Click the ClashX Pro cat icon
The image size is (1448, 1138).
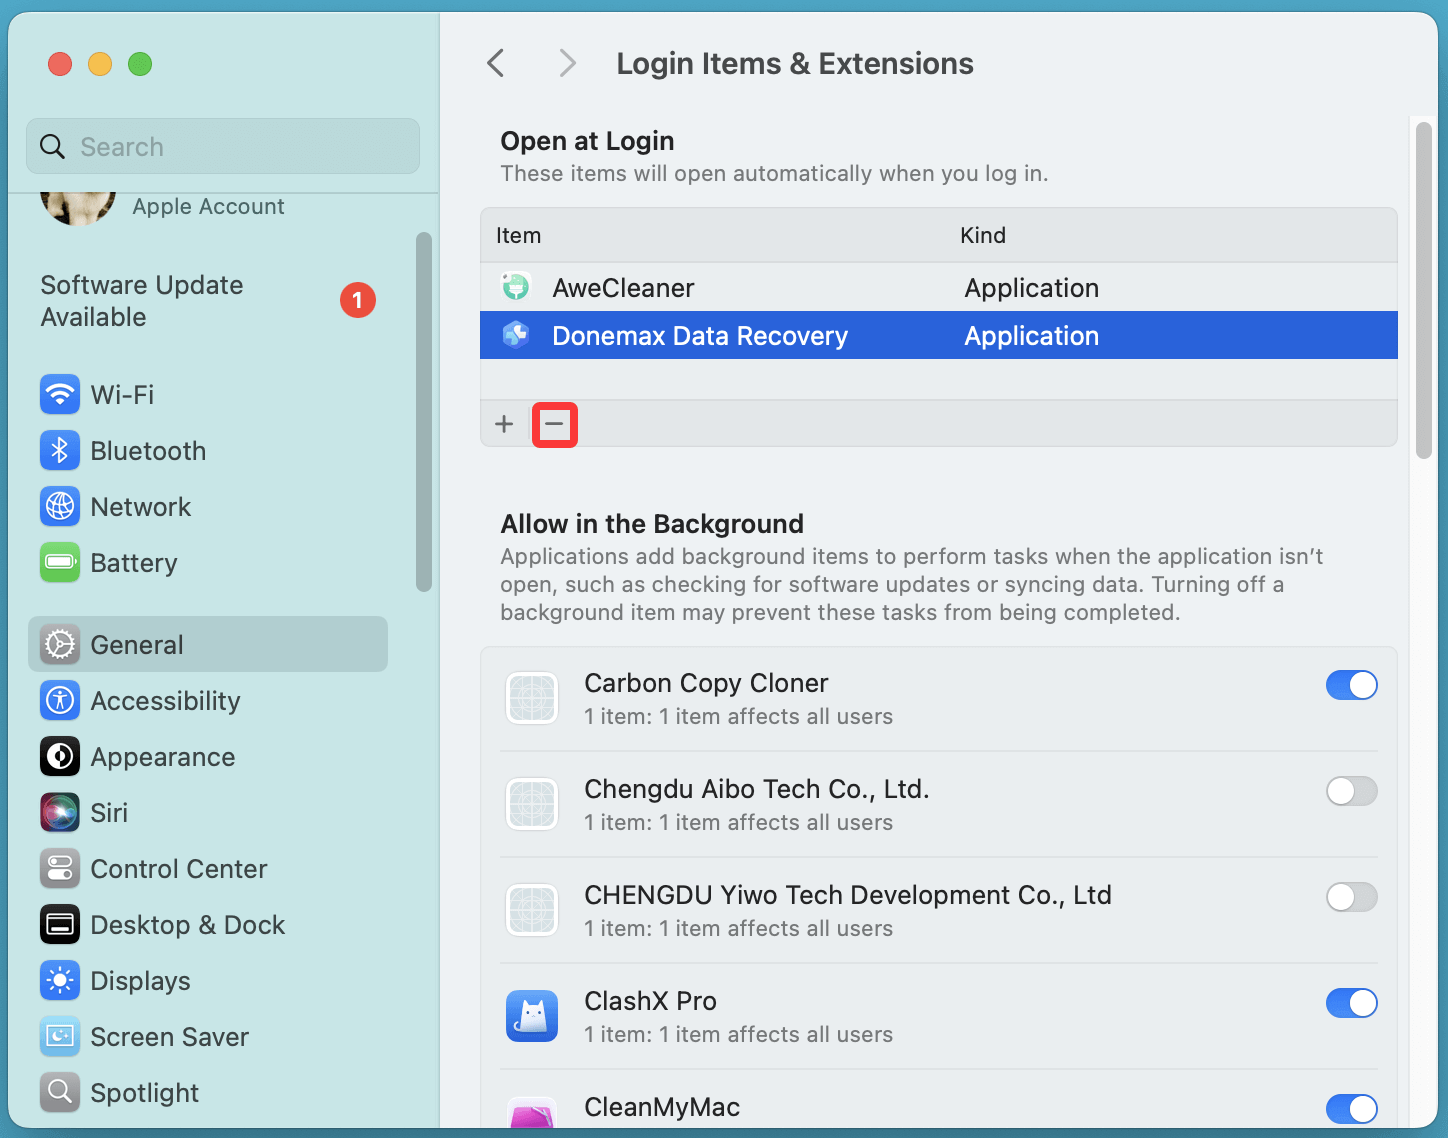[x=532, y=1016]
